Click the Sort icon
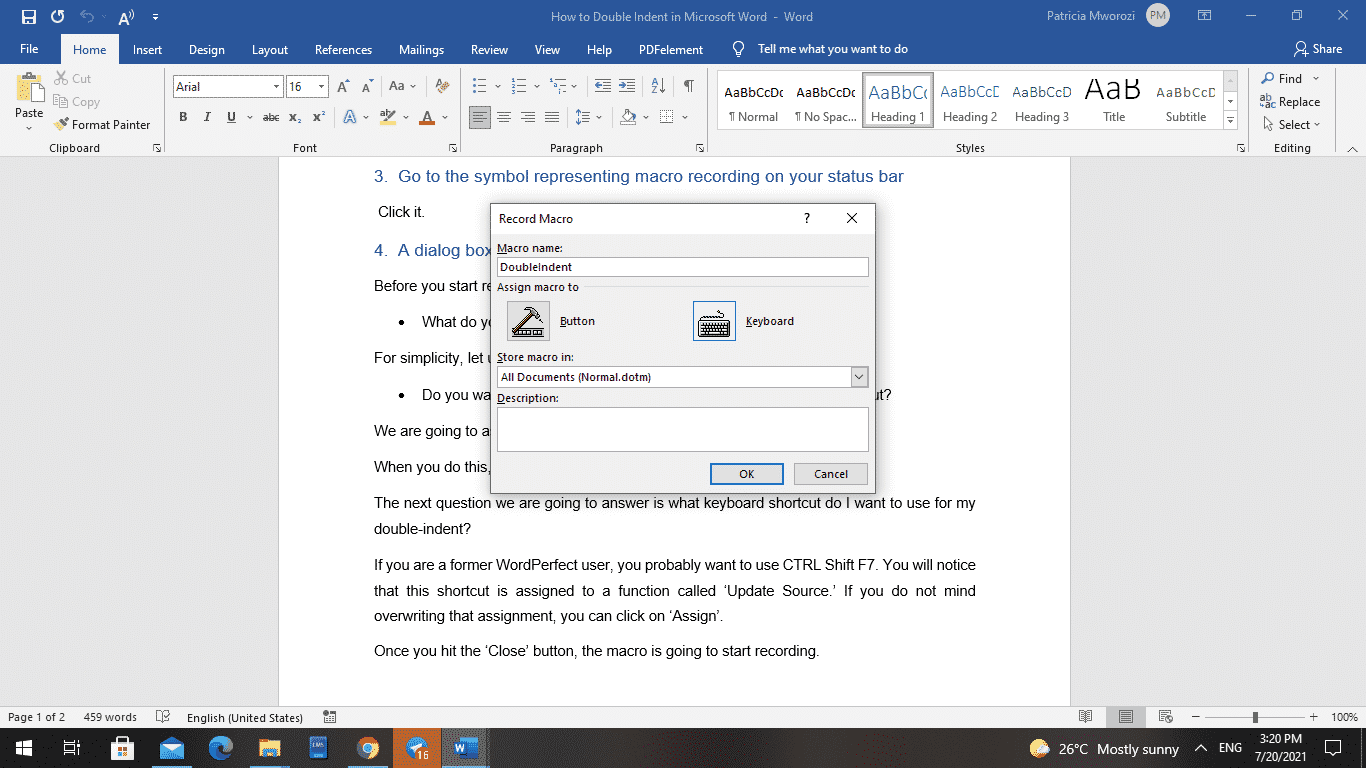The height and width of the screenshot is (768, 1366). tap(658, 86)
